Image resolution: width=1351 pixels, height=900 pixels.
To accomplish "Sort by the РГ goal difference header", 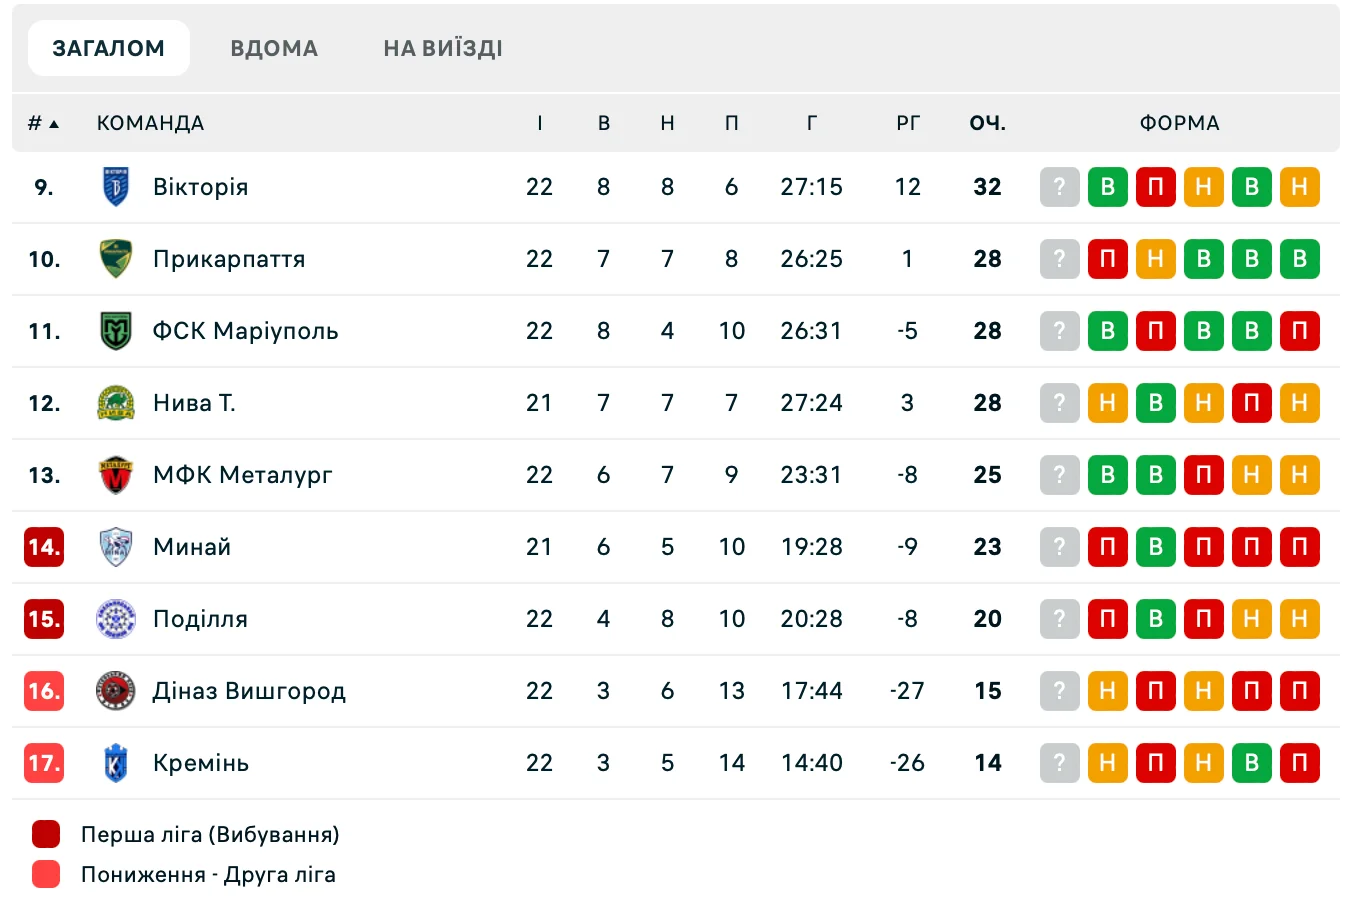I will (907, 123).
